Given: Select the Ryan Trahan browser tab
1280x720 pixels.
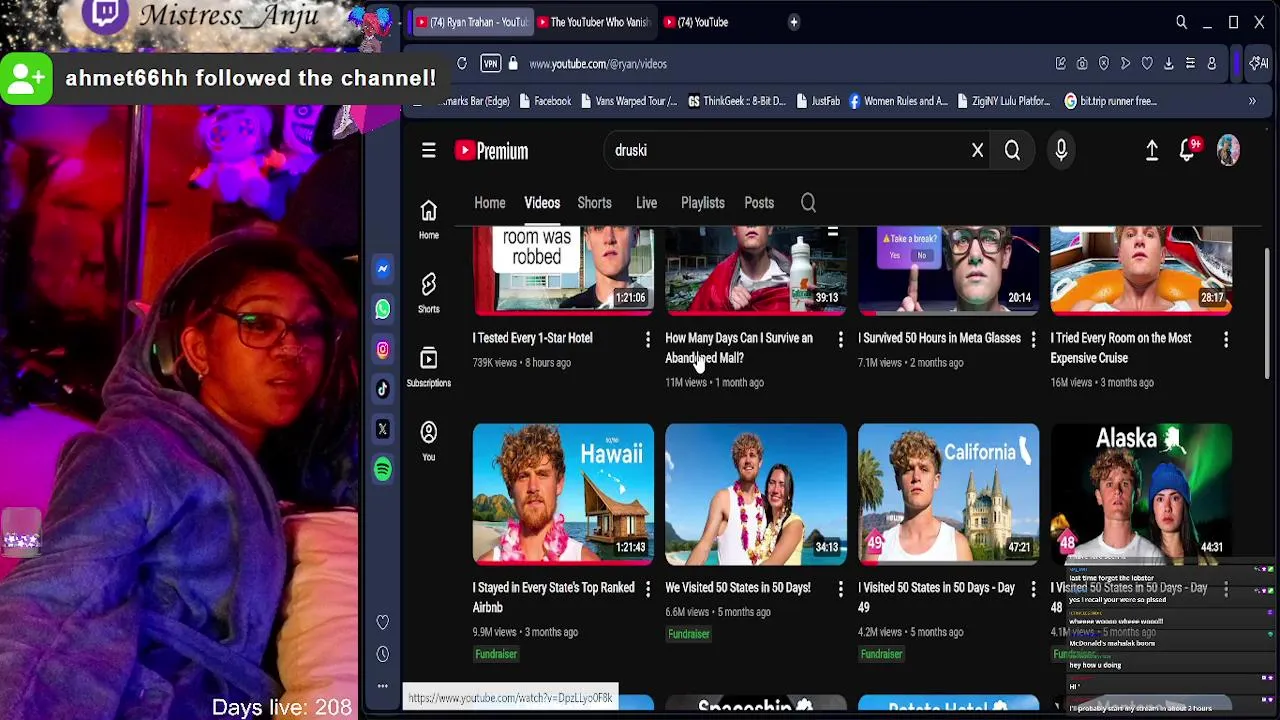Looking at the screenshot, I should [471, 22].
